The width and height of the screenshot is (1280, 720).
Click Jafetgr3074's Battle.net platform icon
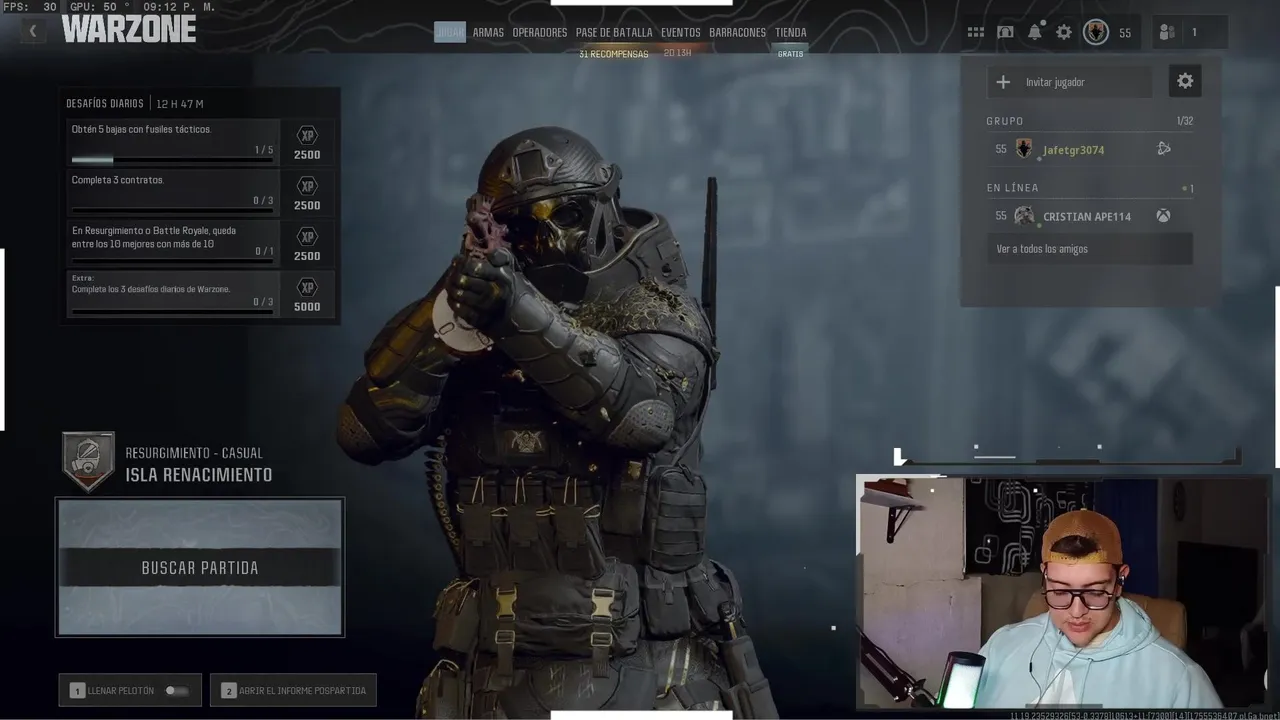pyautogui.click(x=1164, y=149)
